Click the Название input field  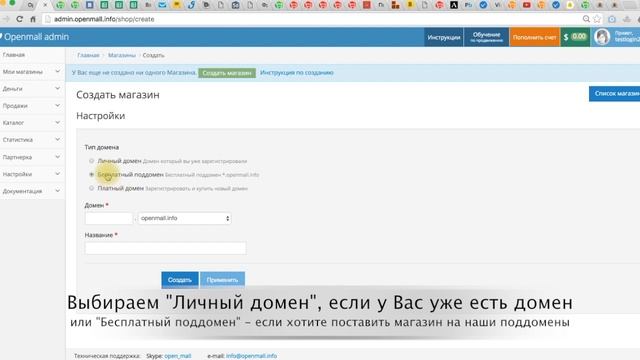tap(165, 248)
